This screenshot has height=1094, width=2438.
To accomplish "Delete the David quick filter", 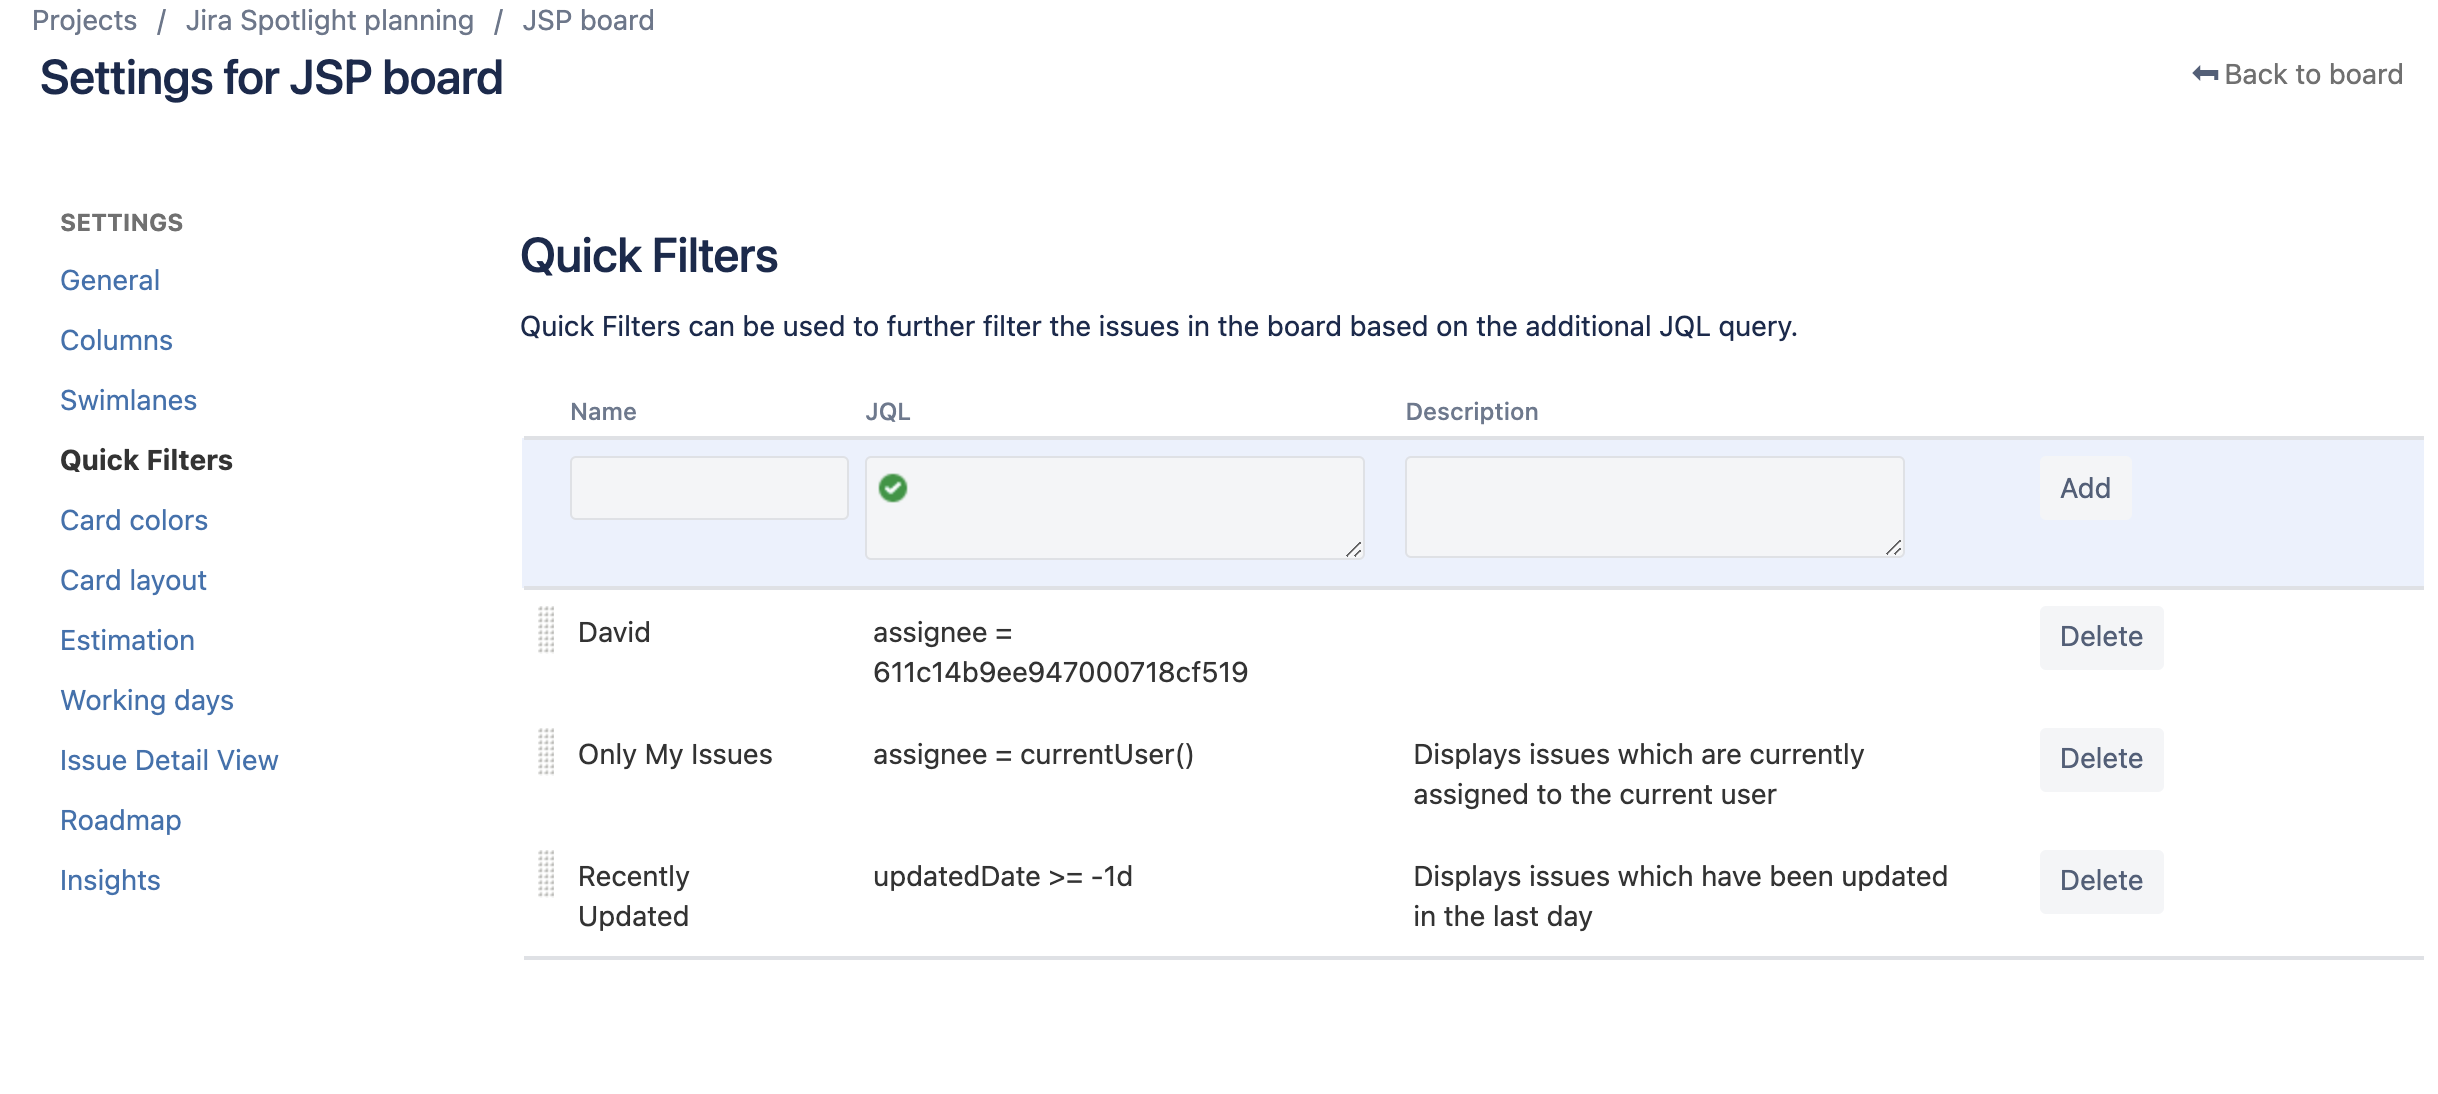I will coord(2100,637).
